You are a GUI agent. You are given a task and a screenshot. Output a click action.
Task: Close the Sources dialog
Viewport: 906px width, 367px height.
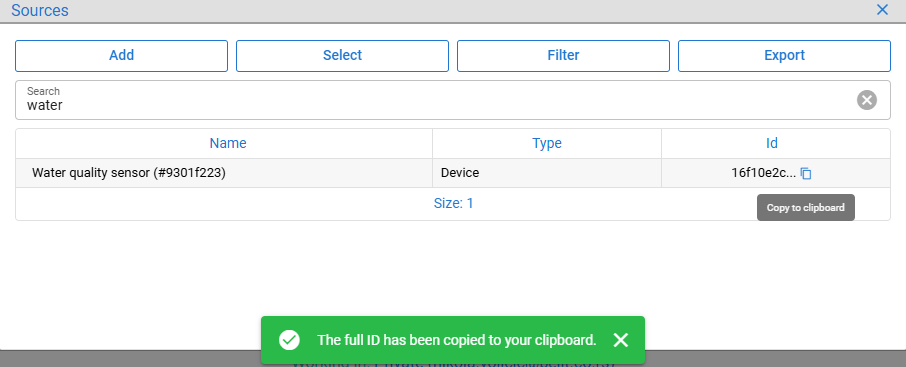coord(882,10)
